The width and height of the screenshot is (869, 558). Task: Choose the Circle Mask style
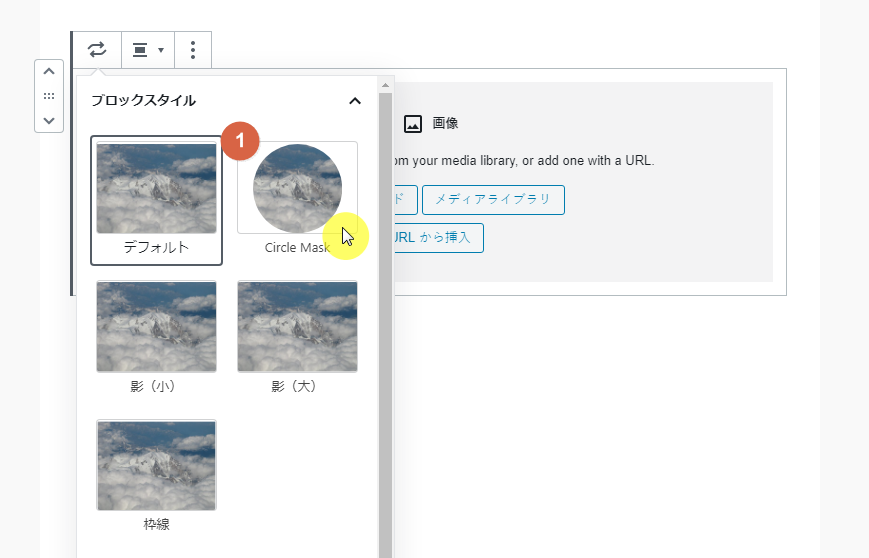pos(297,200)
